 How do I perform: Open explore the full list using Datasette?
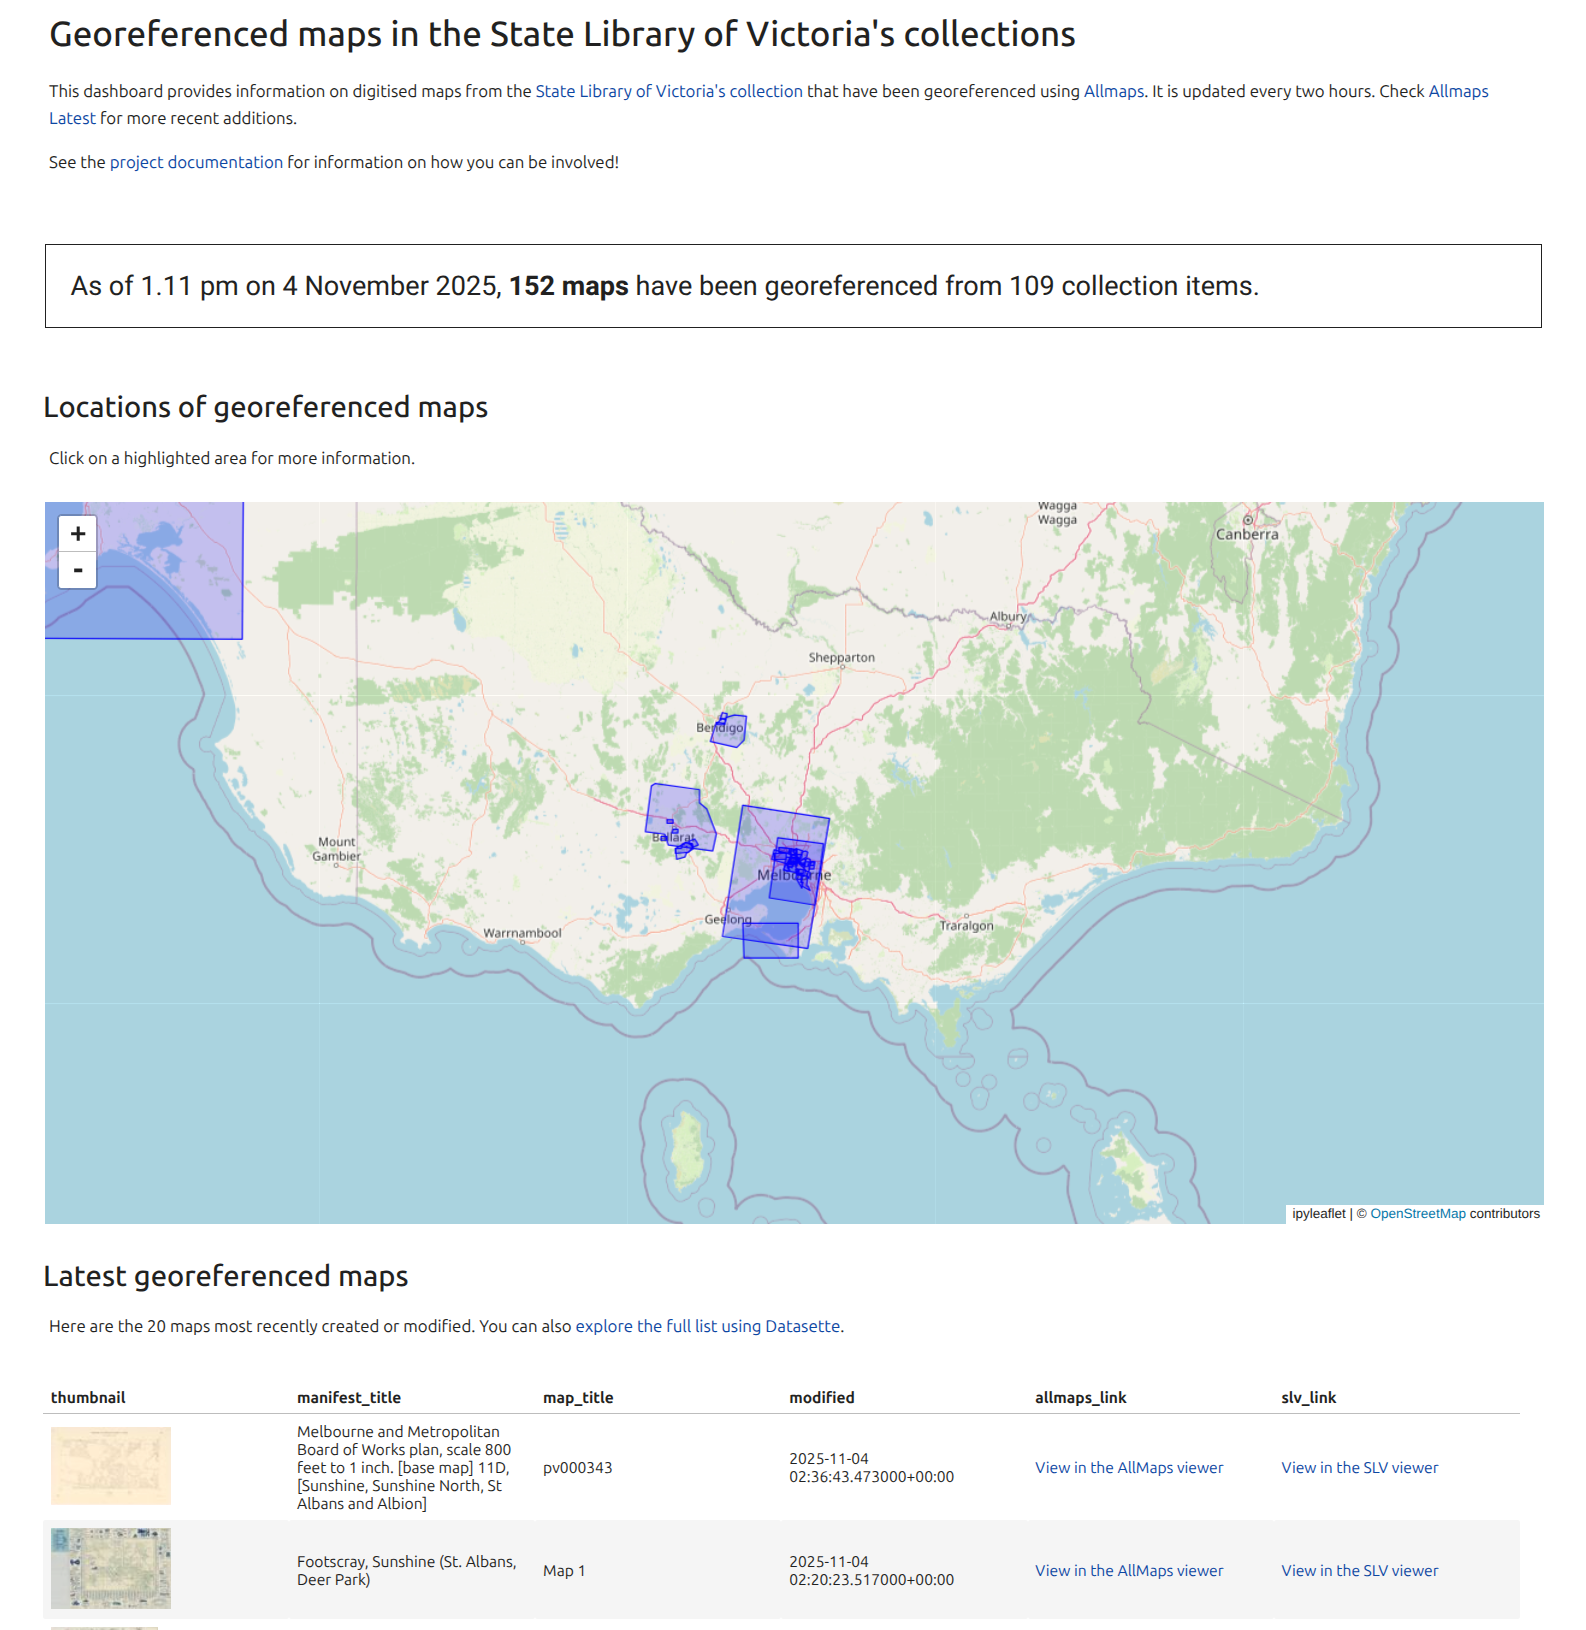coord(707,1326)
